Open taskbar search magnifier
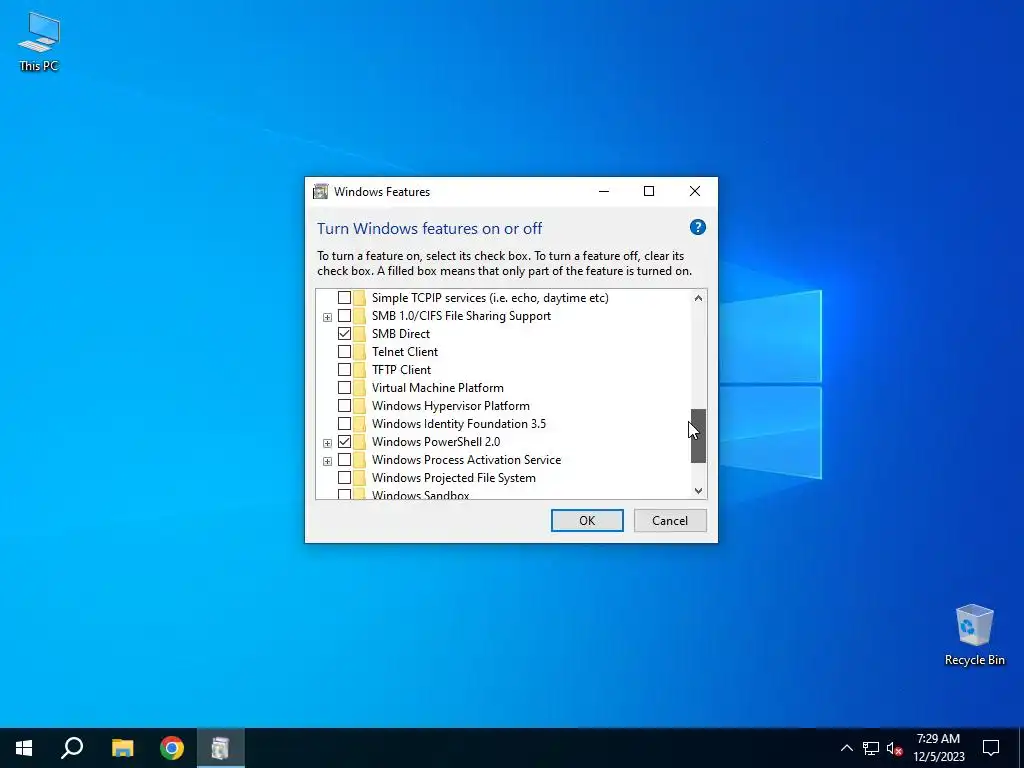 (72, 748)
